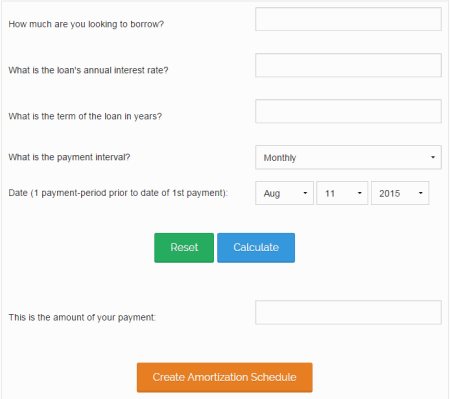Viewport: 450px width, 399px height.
Task: Click the payment amount result field
Action: pyautogui.click(x=348, y=312)
